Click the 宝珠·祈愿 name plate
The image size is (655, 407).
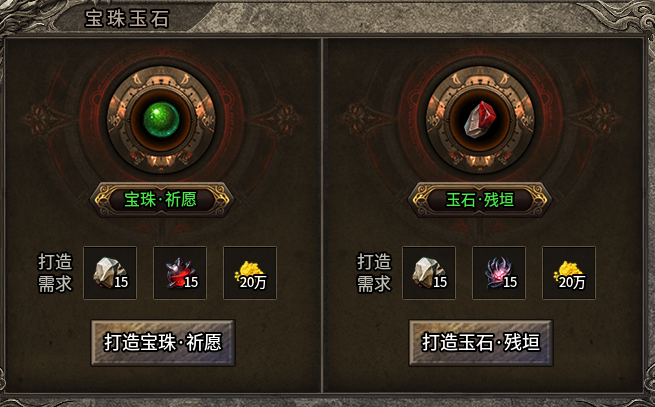tap(162, 200)
